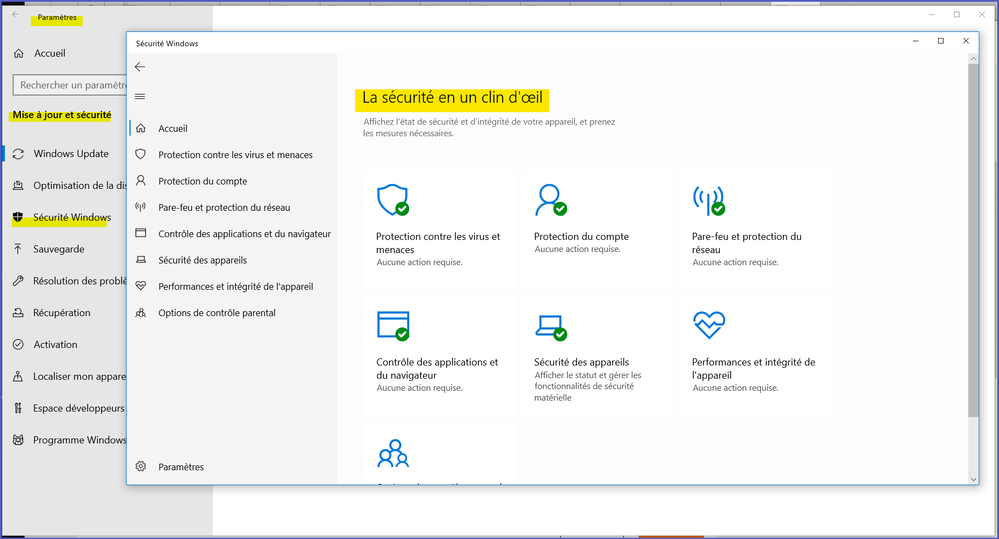This screenshot has width=999, height=539.
Task: Click the back arrow in the Paramètres window
Action: click(x=15, y=14)
